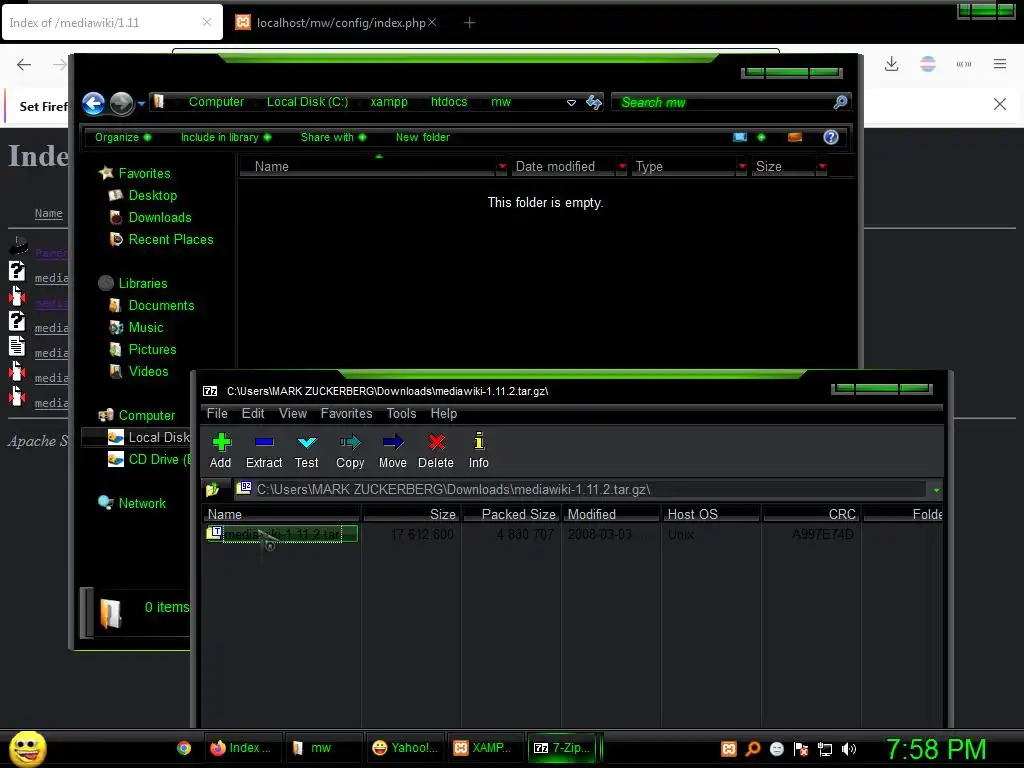Screen dimensions: 1024x768
Task: Expand the 7-Zip address path dropdown
Action: pyautogui.click(x=936, y=490)
